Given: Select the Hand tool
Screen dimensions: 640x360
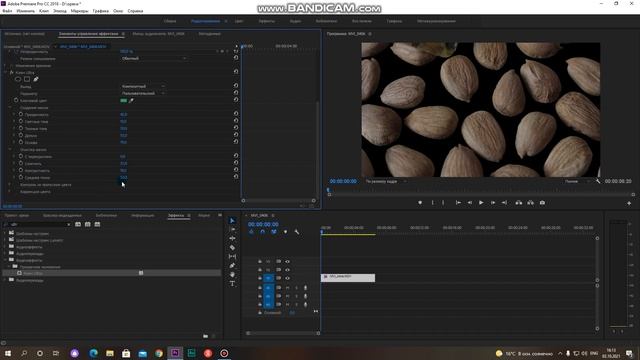Looking at the screenshot, I should [x=232, y=275].
